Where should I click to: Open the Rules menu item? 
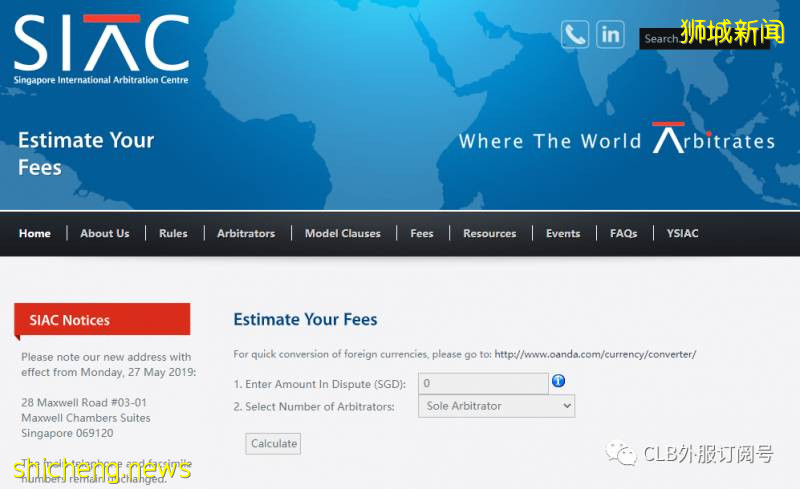point(173,233)
